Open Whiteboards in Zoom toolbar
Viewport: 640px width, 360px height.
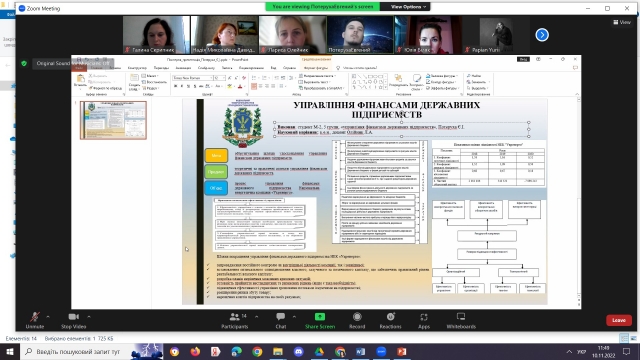pos(461,320)
